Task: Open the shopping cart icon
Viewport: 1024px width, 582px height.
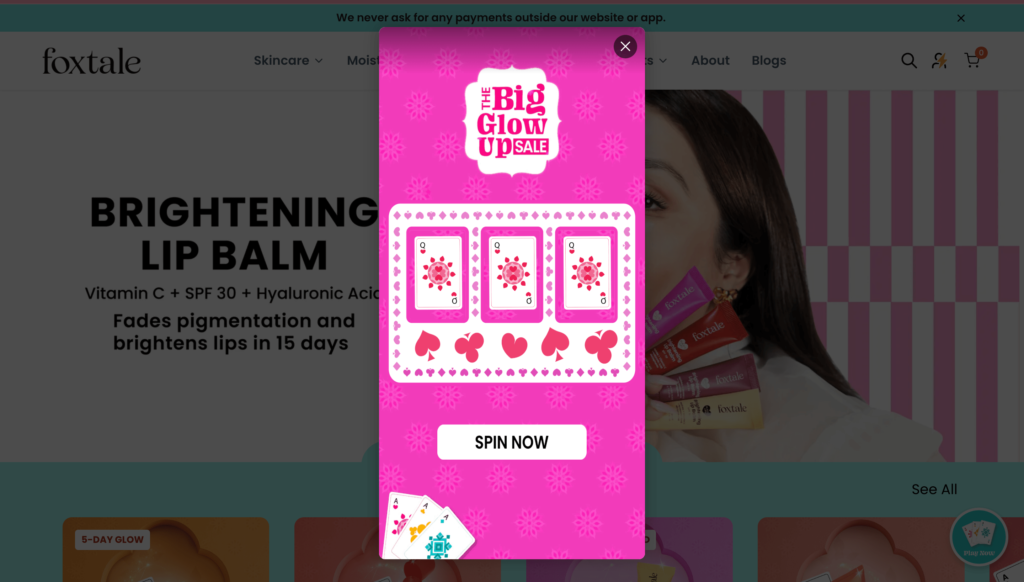Action: coord(973,59)
